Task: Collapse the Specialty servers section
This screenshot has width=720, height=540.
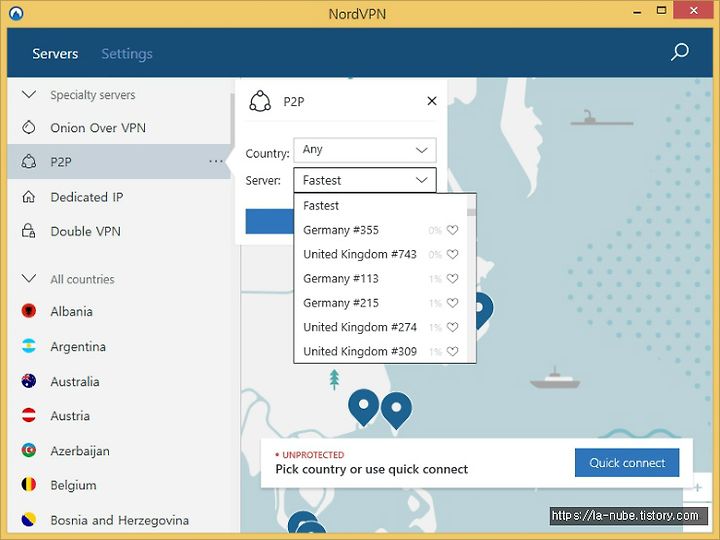Action: 29,95
